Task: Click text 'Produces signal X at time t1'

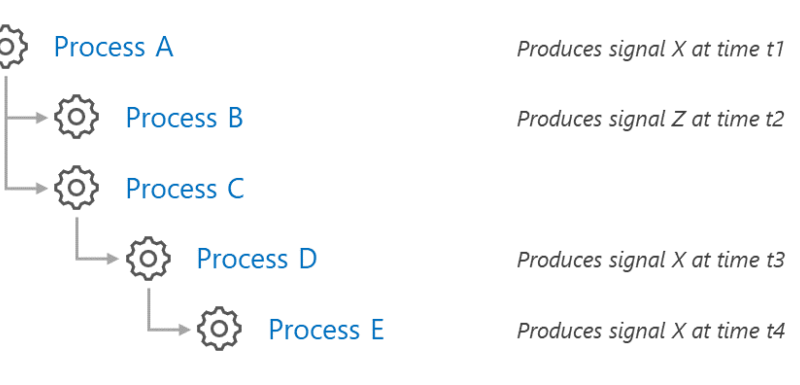Action: tap(650, 49)
